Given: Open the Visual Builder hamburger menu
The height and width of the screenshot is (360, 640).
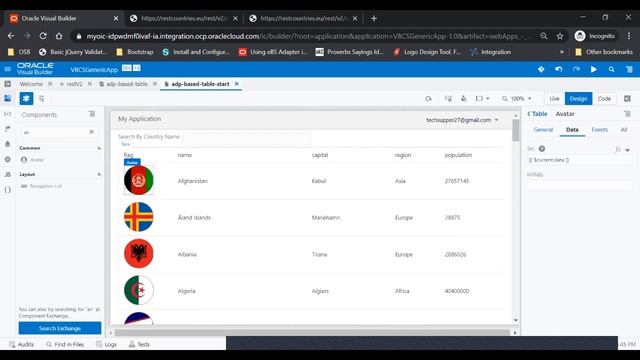Looking at the screenshot, I should [7, 69].
